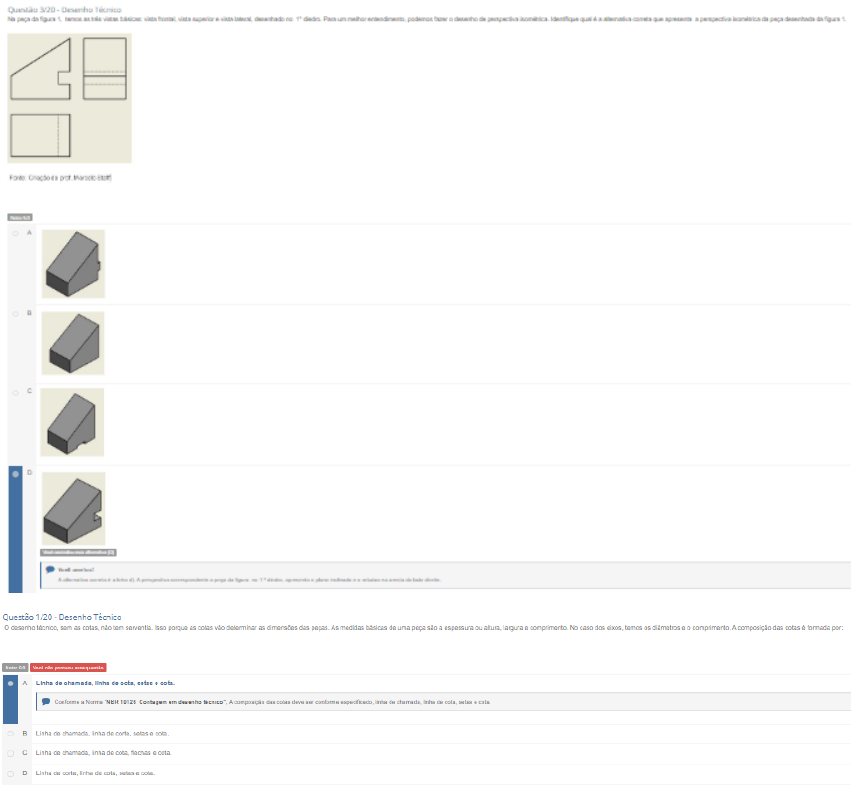
Task: Select radio for "Linha de chamada, linha de cota, setas e cota"
Action: click(11, 683)
